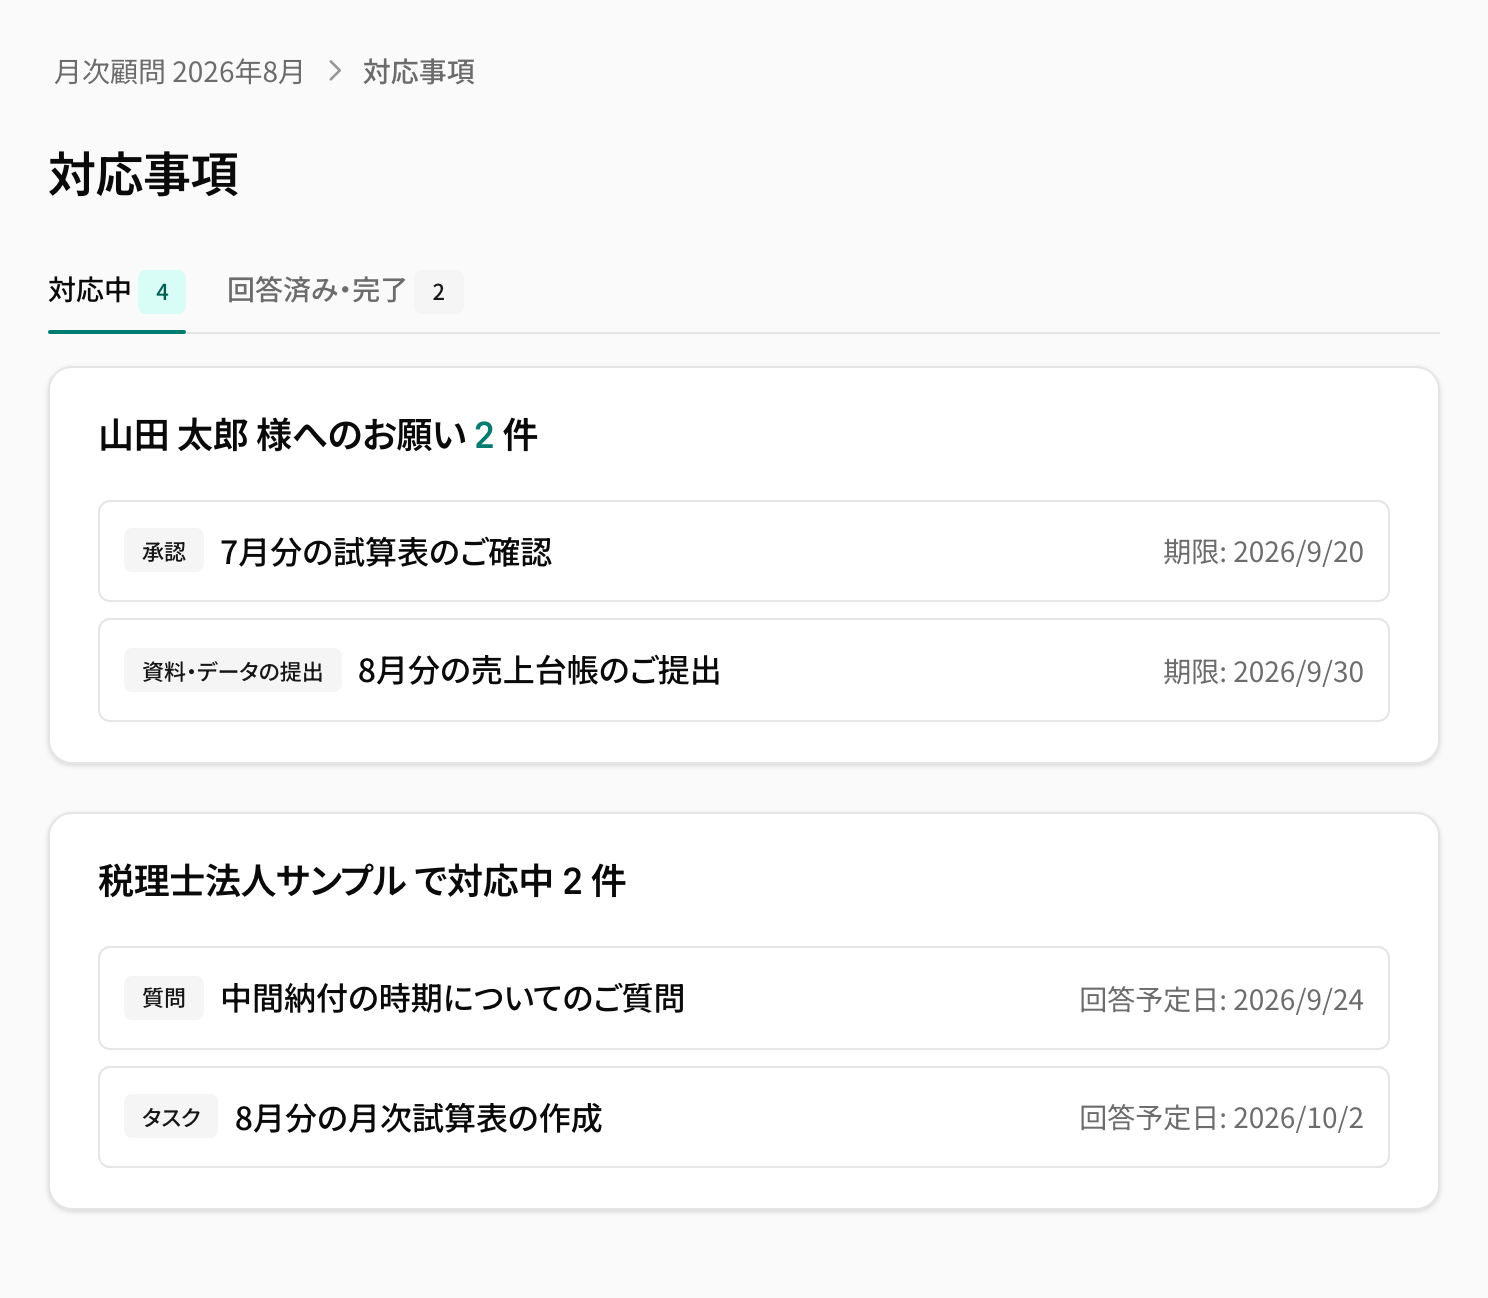Click the deadline 期限: 2026/9/20
This screenshot has height=1298, width=1488.
(1263, 552)
